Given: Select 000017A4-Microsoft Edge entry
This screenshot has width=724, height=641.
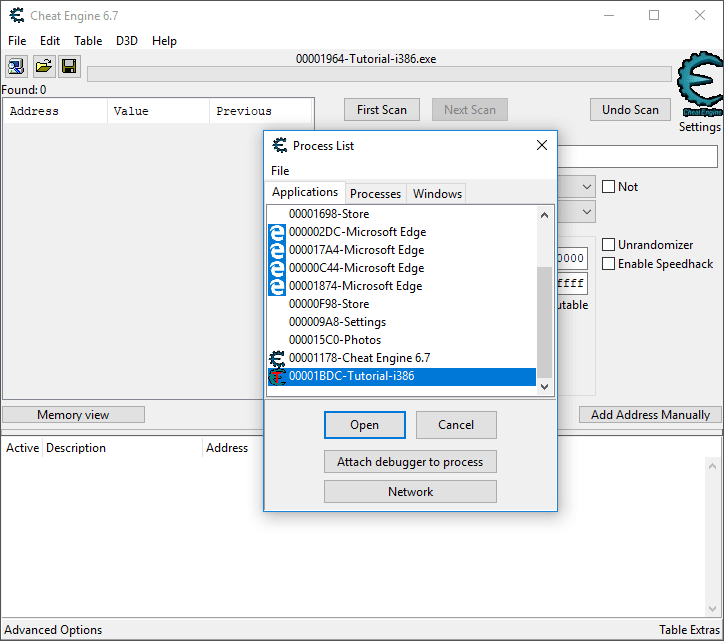Looking at the screenshot, I should [x=402, y=250].
